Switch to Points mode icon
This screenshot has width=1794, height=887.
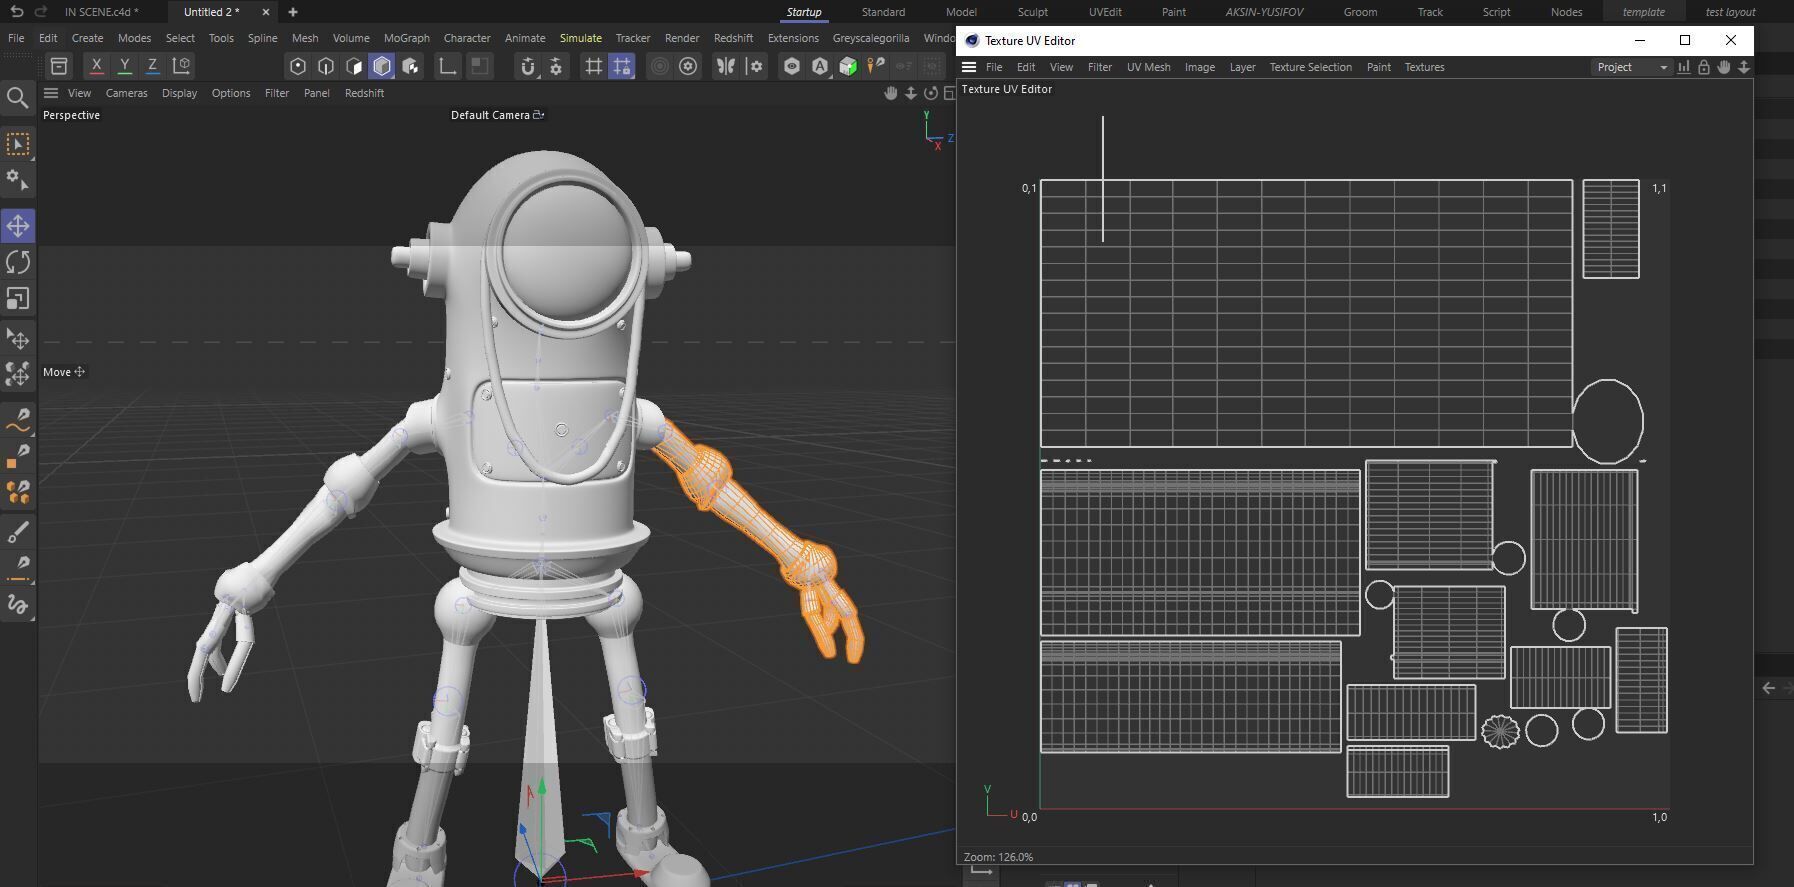(298, 66)
